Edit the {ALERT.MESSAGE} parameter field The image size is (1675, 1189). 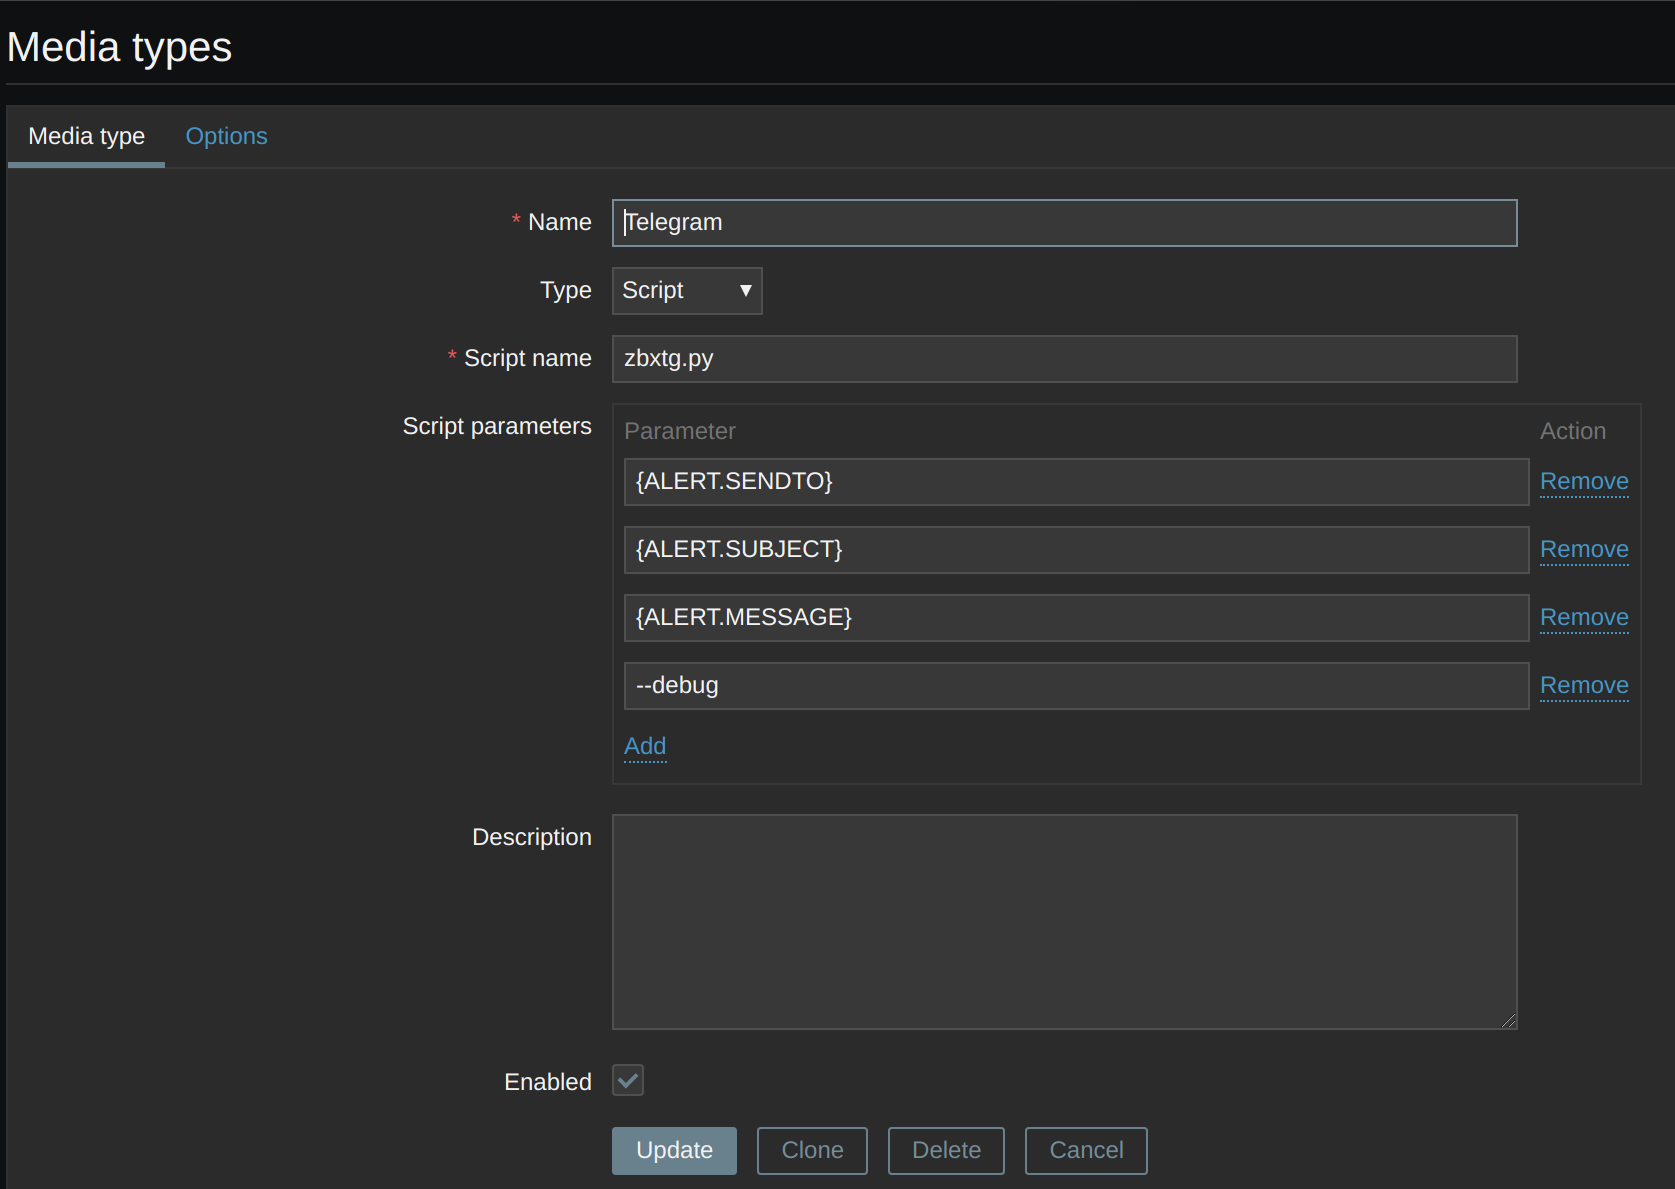click(x=1075, y=618)
